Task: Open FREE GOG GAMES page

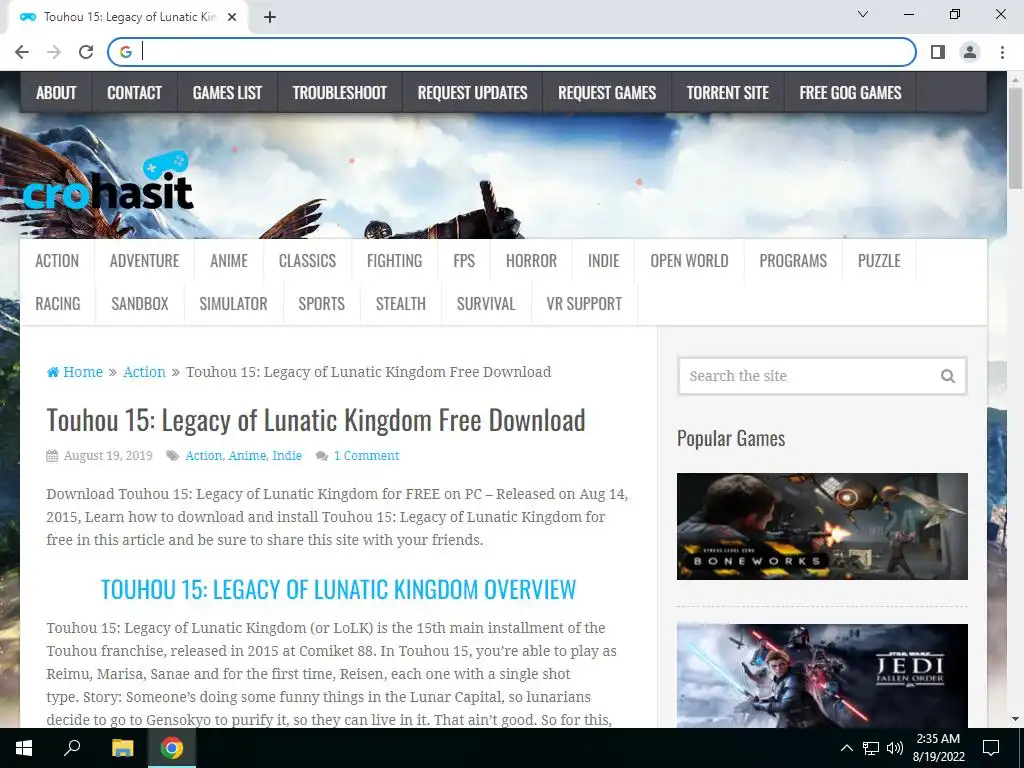Action: tap(850, 93)
